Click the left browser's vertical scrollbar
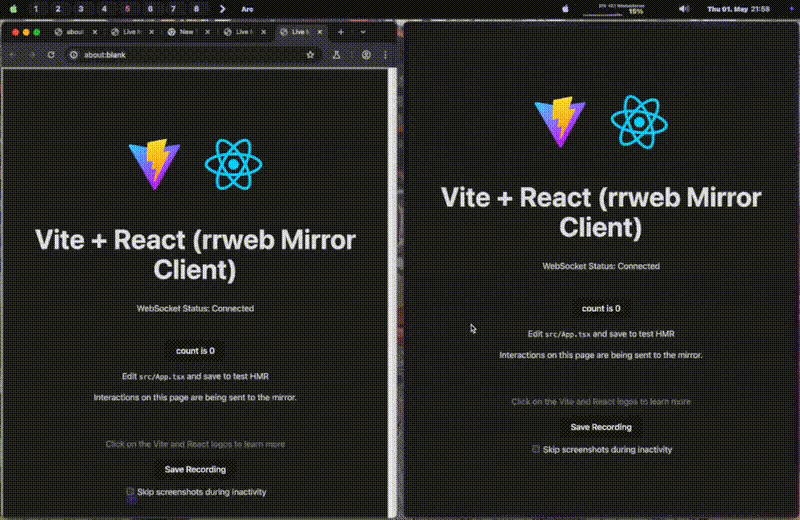The width and height of the screenshot is (800, 520). coord(392,292)
